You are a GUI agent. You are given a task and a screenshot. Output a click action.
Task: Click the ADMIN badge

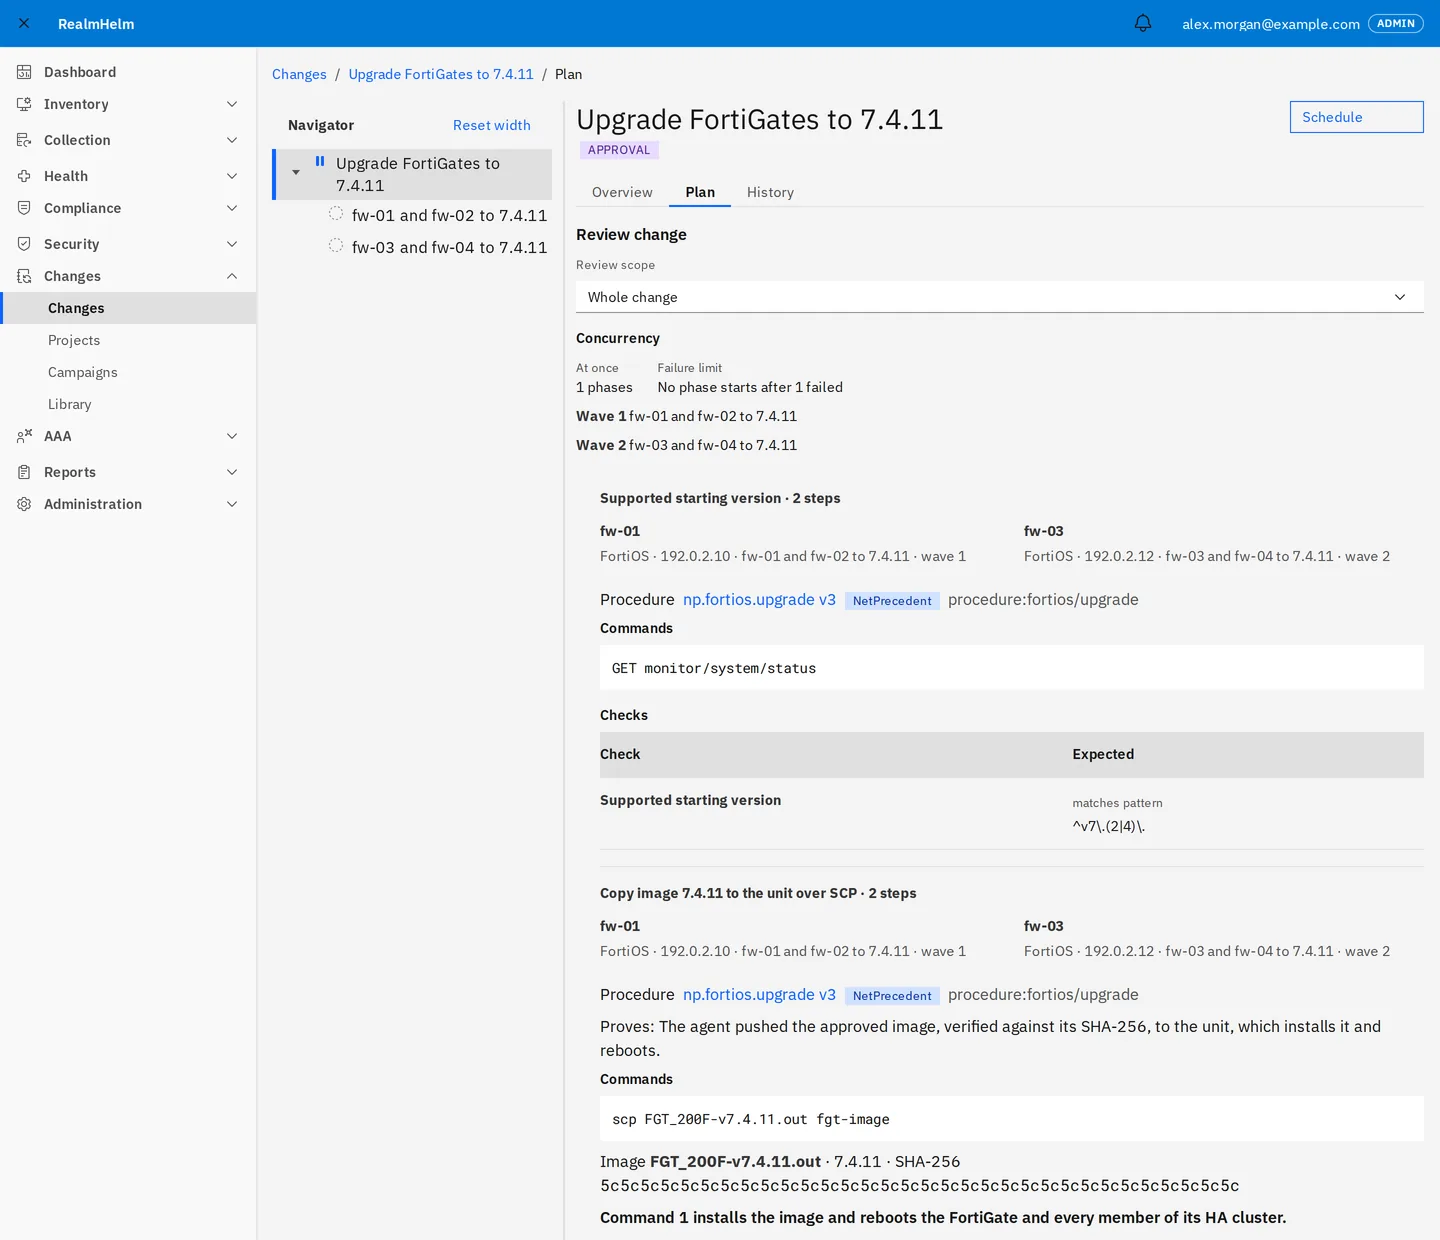(1396, 23)
